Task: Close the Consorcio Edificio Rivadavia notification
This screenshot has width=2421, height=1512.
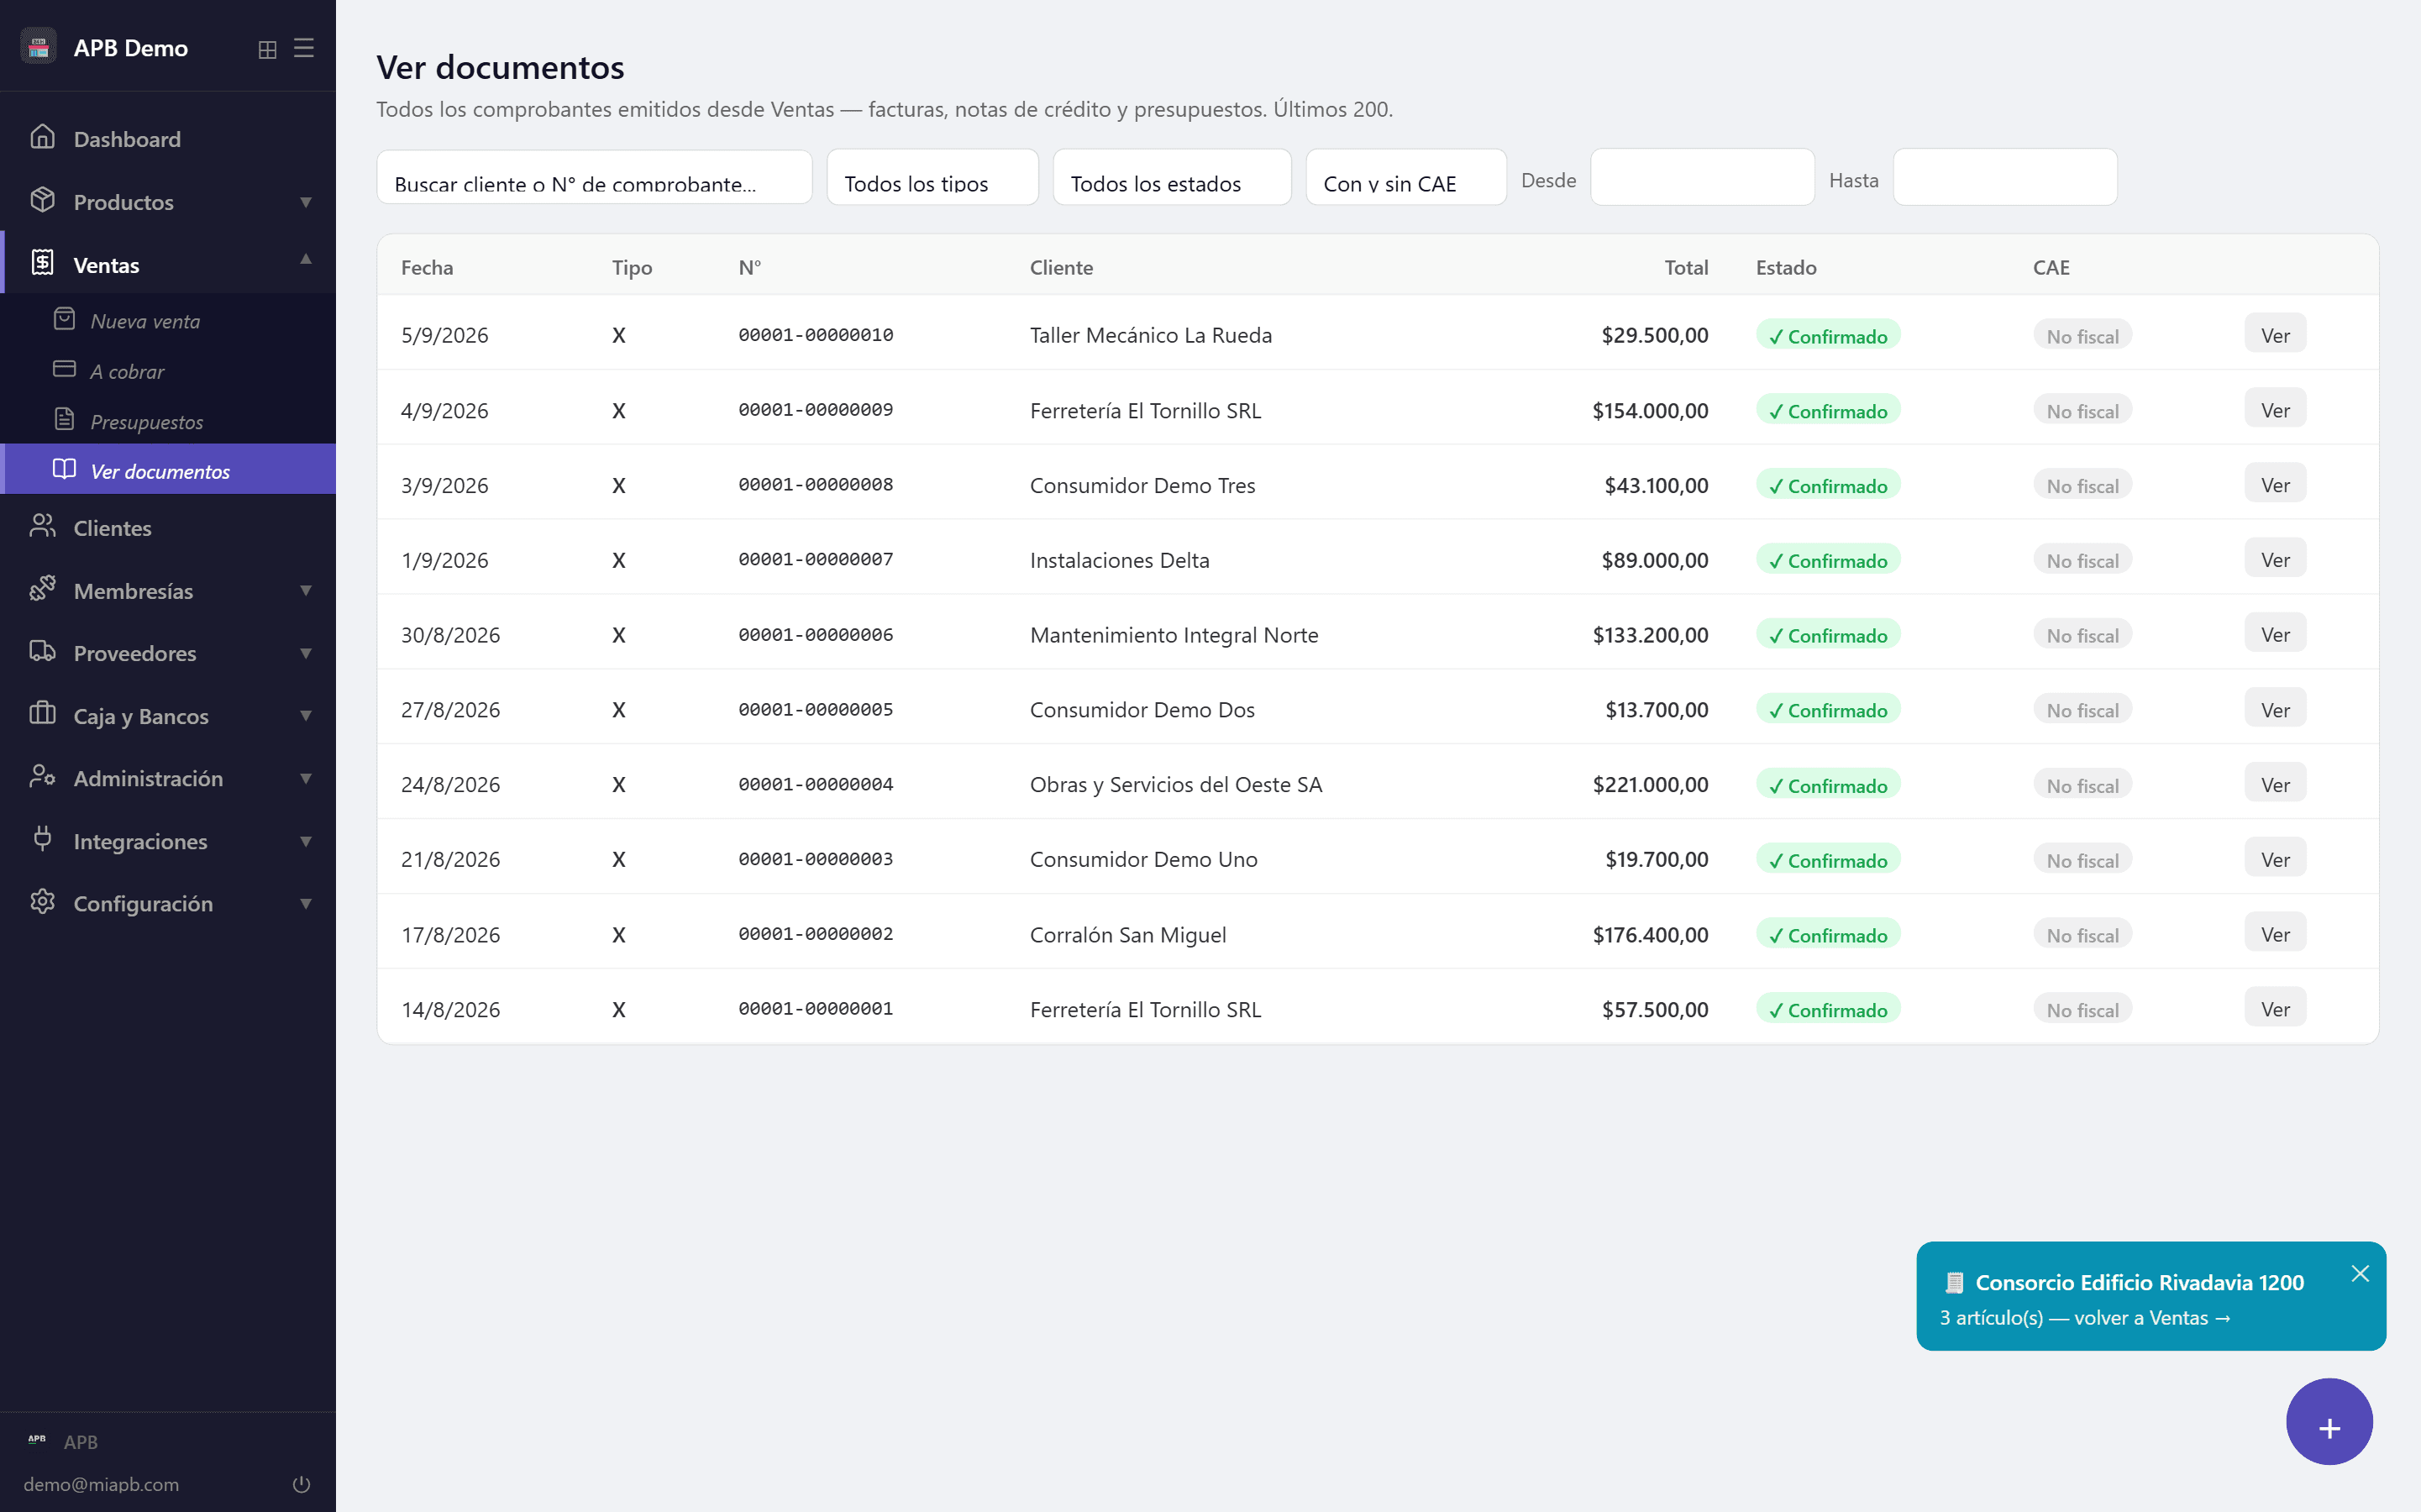Action: point(2360,1273)
